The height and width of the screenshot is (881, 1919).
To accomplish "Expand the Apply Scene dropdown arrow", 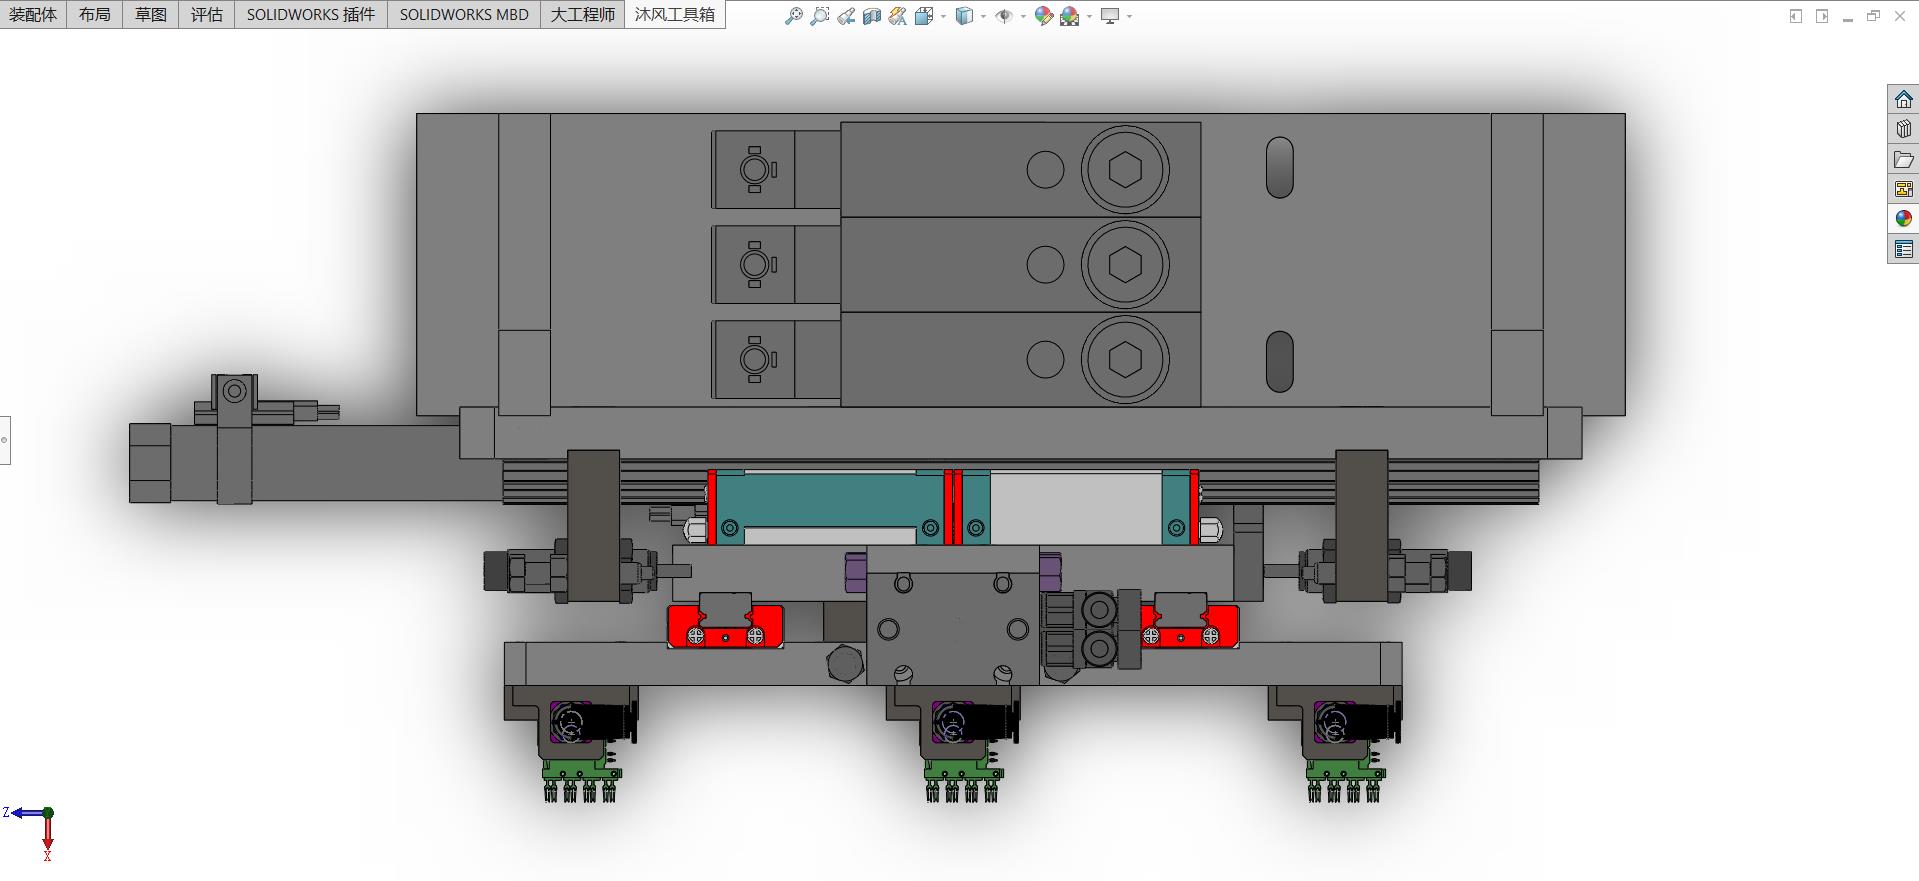I will coord(1089,16).
